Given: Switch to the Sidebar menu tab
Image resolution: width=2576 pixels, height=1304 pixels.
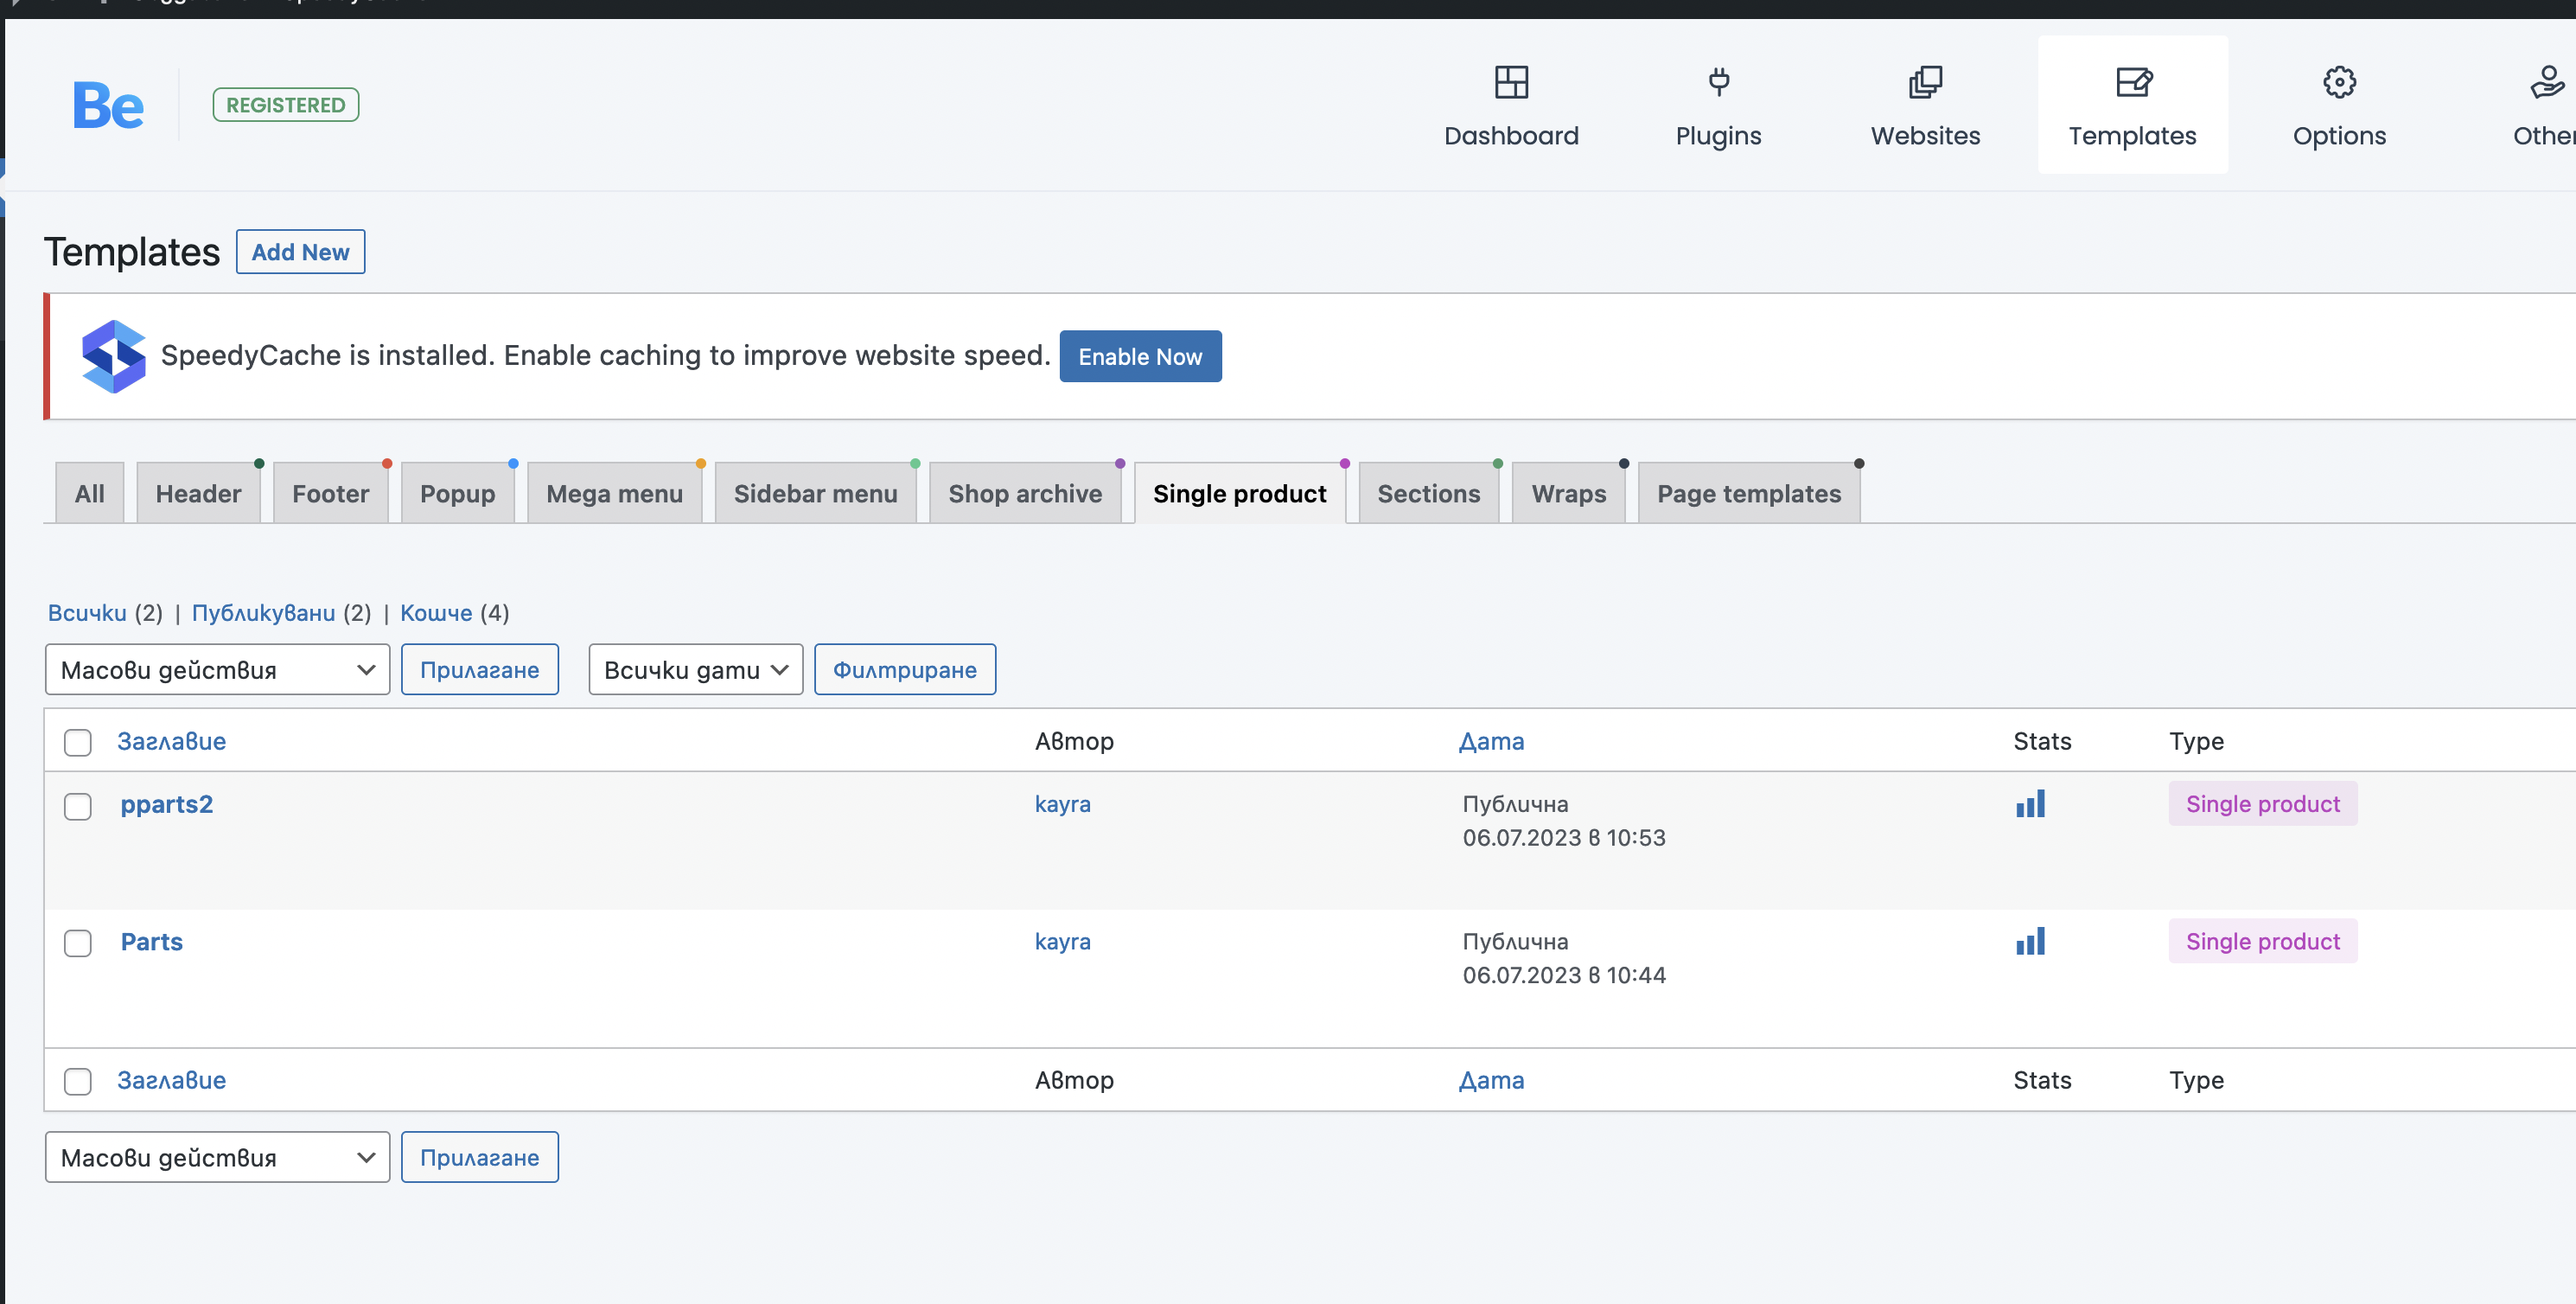Looking at the screenshot, I should pos(815,493).
